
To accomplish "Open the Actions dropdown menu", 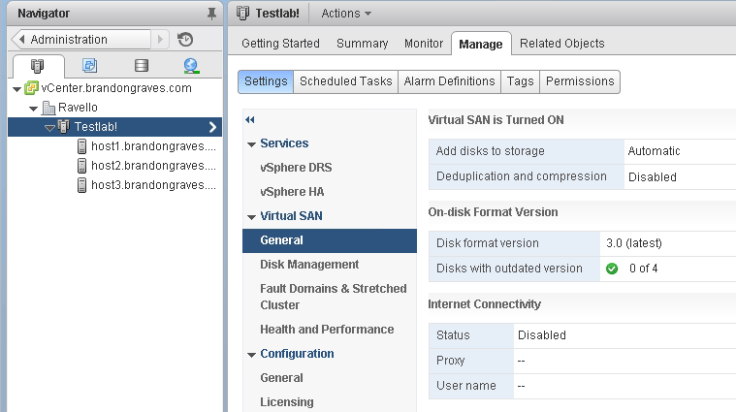I will tap(346, 14).
